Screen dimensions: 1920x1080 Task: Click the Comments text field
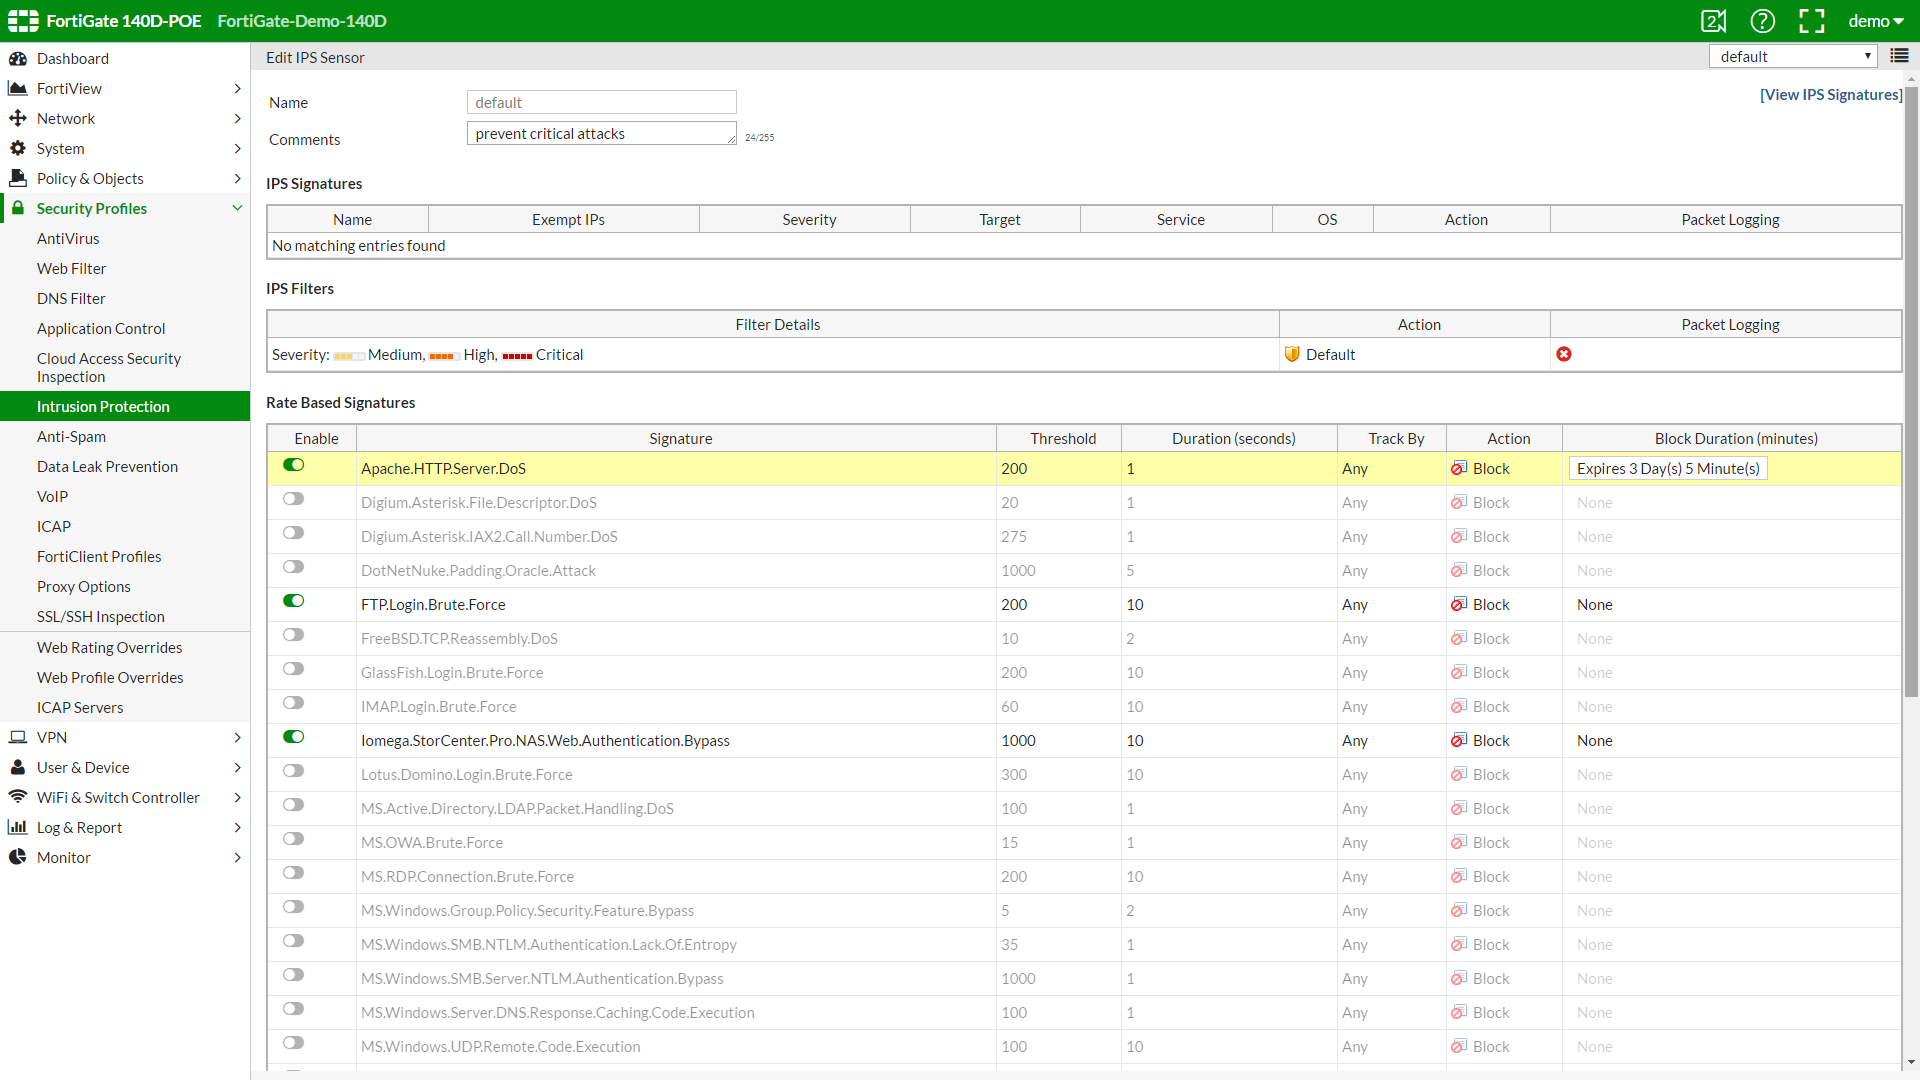coord(601,134)
